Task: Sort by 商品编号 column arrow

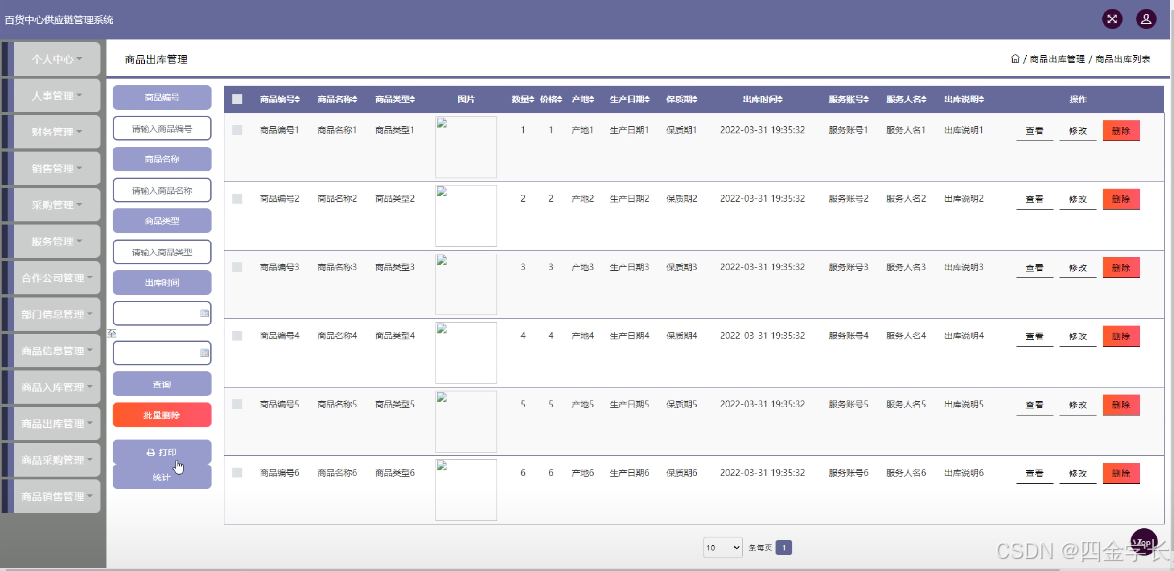Action: click(x=299, y=100)
